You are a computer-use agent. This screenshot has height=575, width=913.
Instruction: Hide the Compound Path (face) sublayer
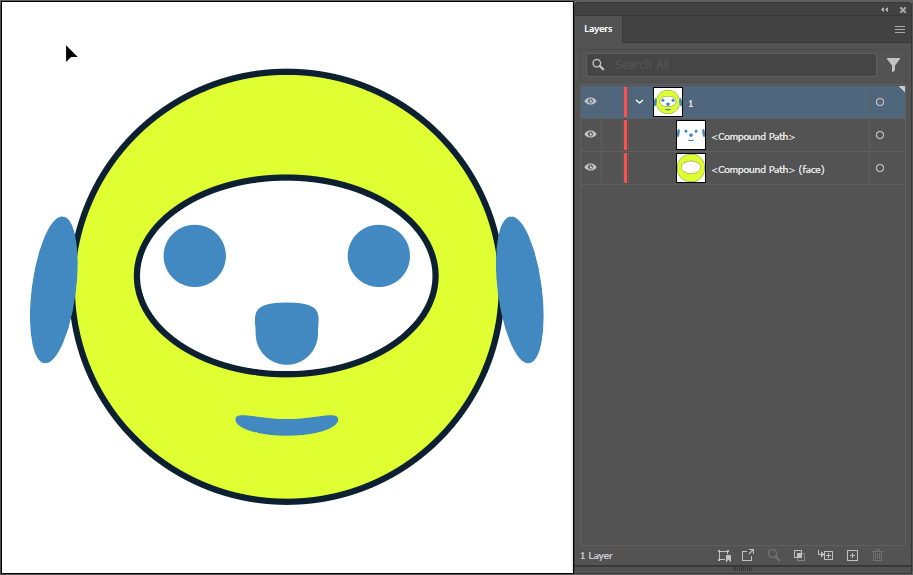tap(590, 168)
